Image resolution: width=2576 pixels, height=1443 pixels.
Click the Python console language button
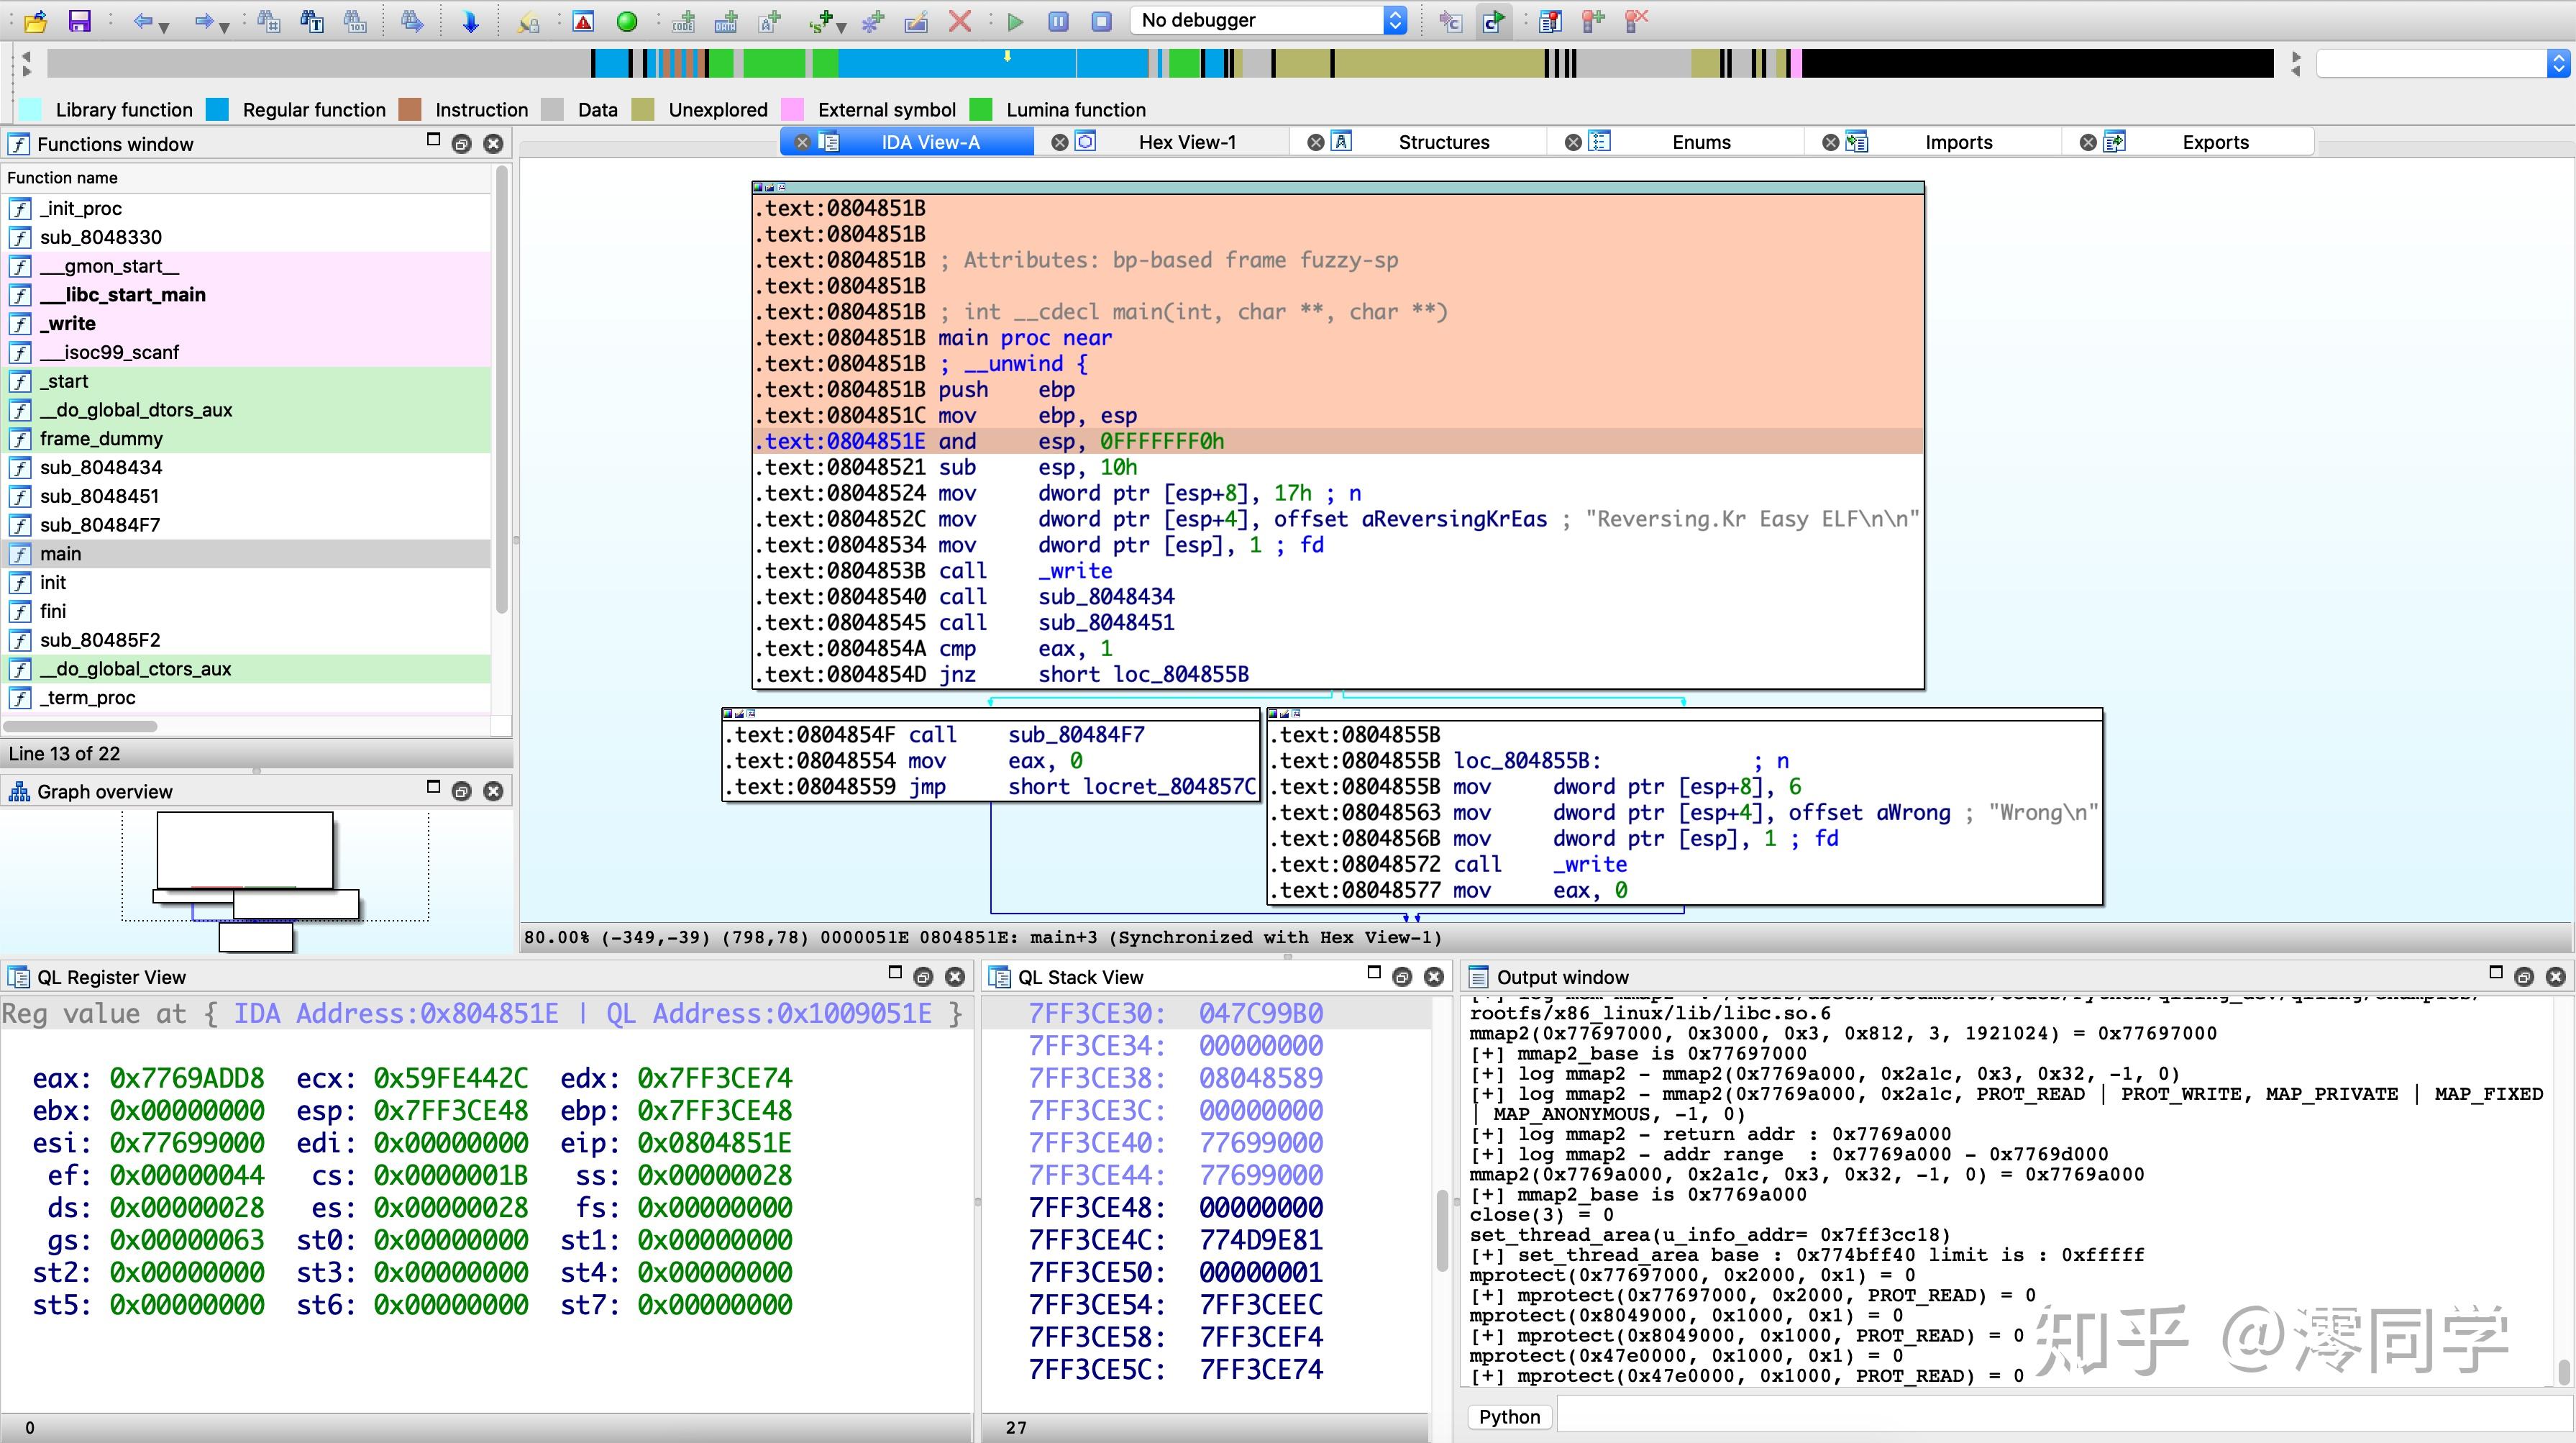pos(1509,1416)
